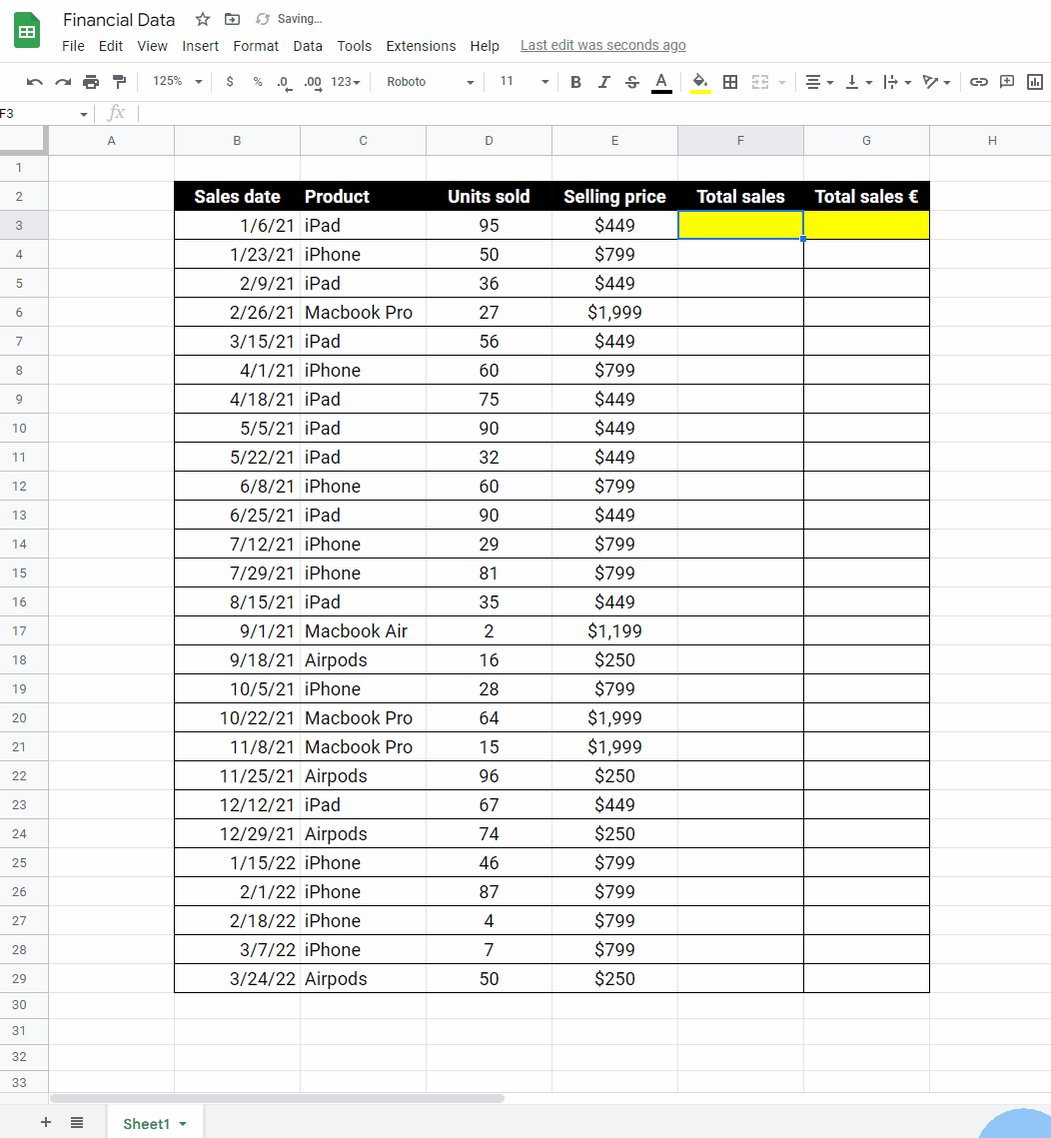Click the undo icon
1051x1138 pixels.
click(34, 82)
